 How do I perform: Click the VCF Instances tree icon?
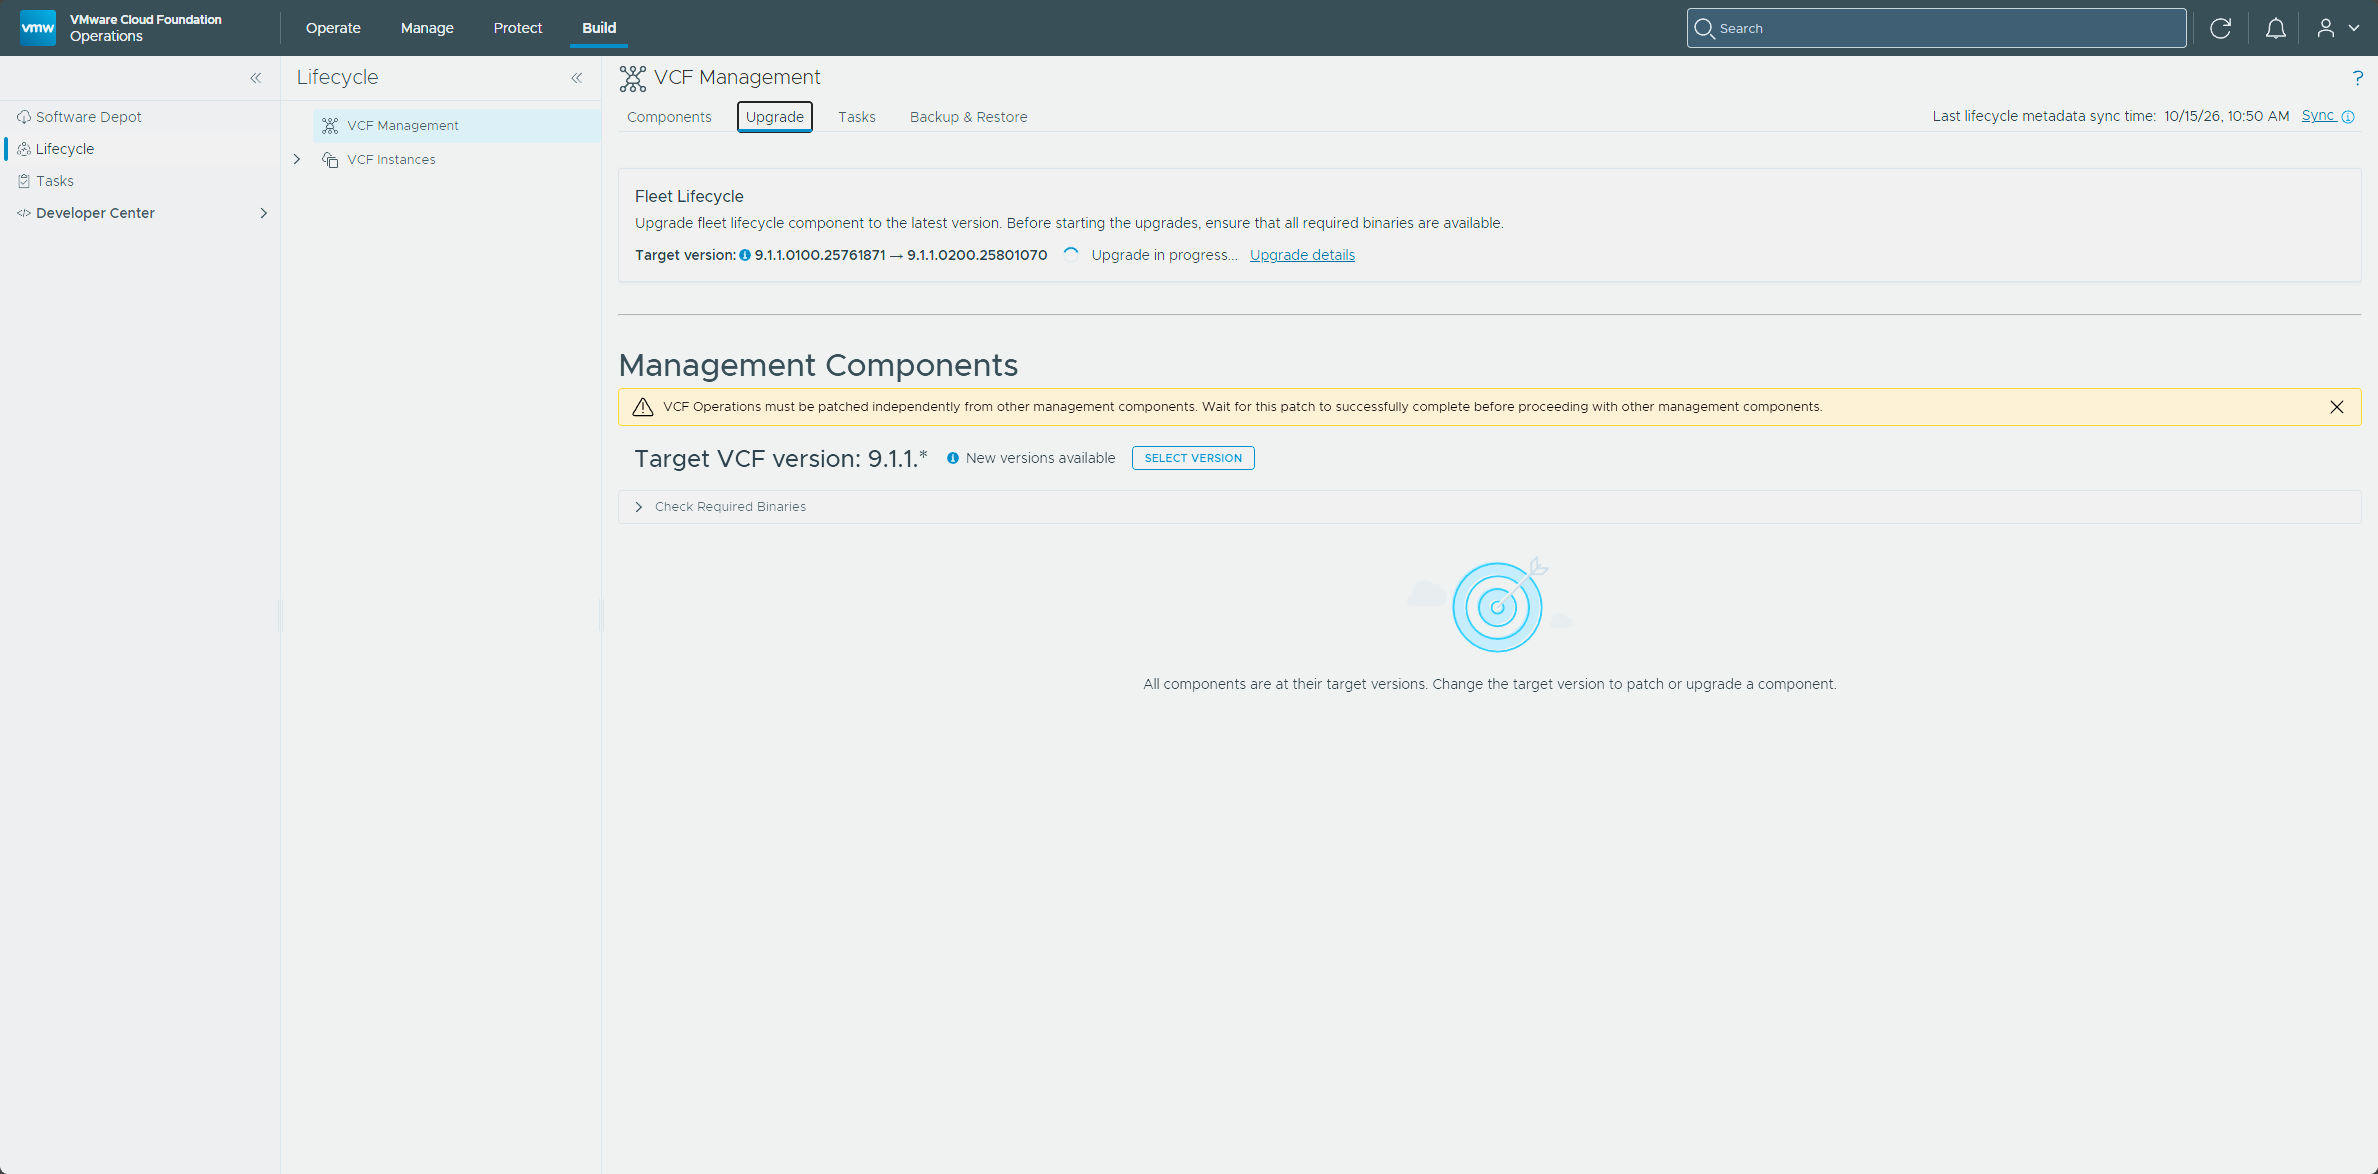click(x=330, y=160)
